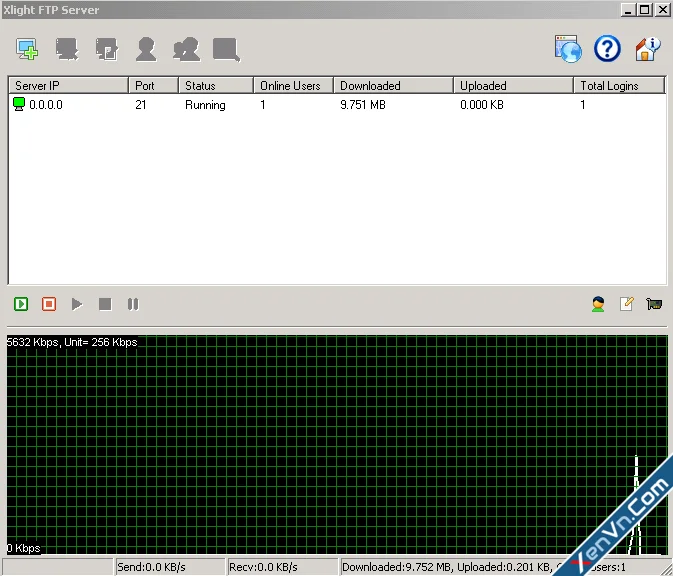The width and height of the screenshot is (673, 576).
Task: Start all servers with green play icon
Action: point(21,304)
